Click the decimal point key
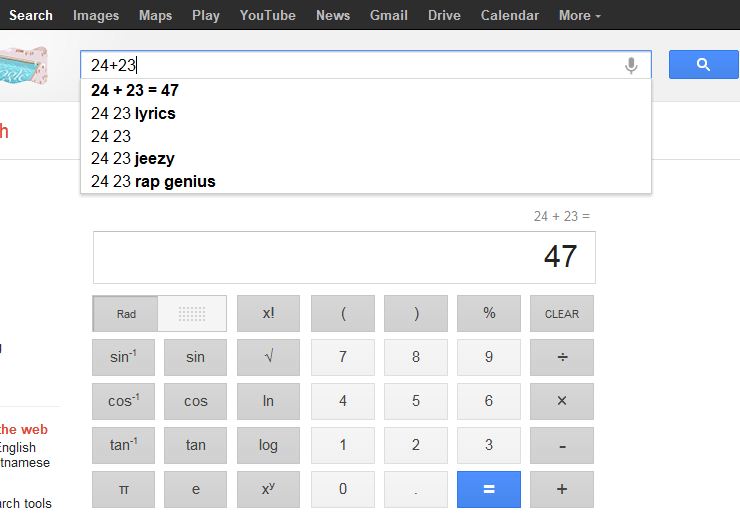This screenshot has width=740, height=515. (416, 489)
